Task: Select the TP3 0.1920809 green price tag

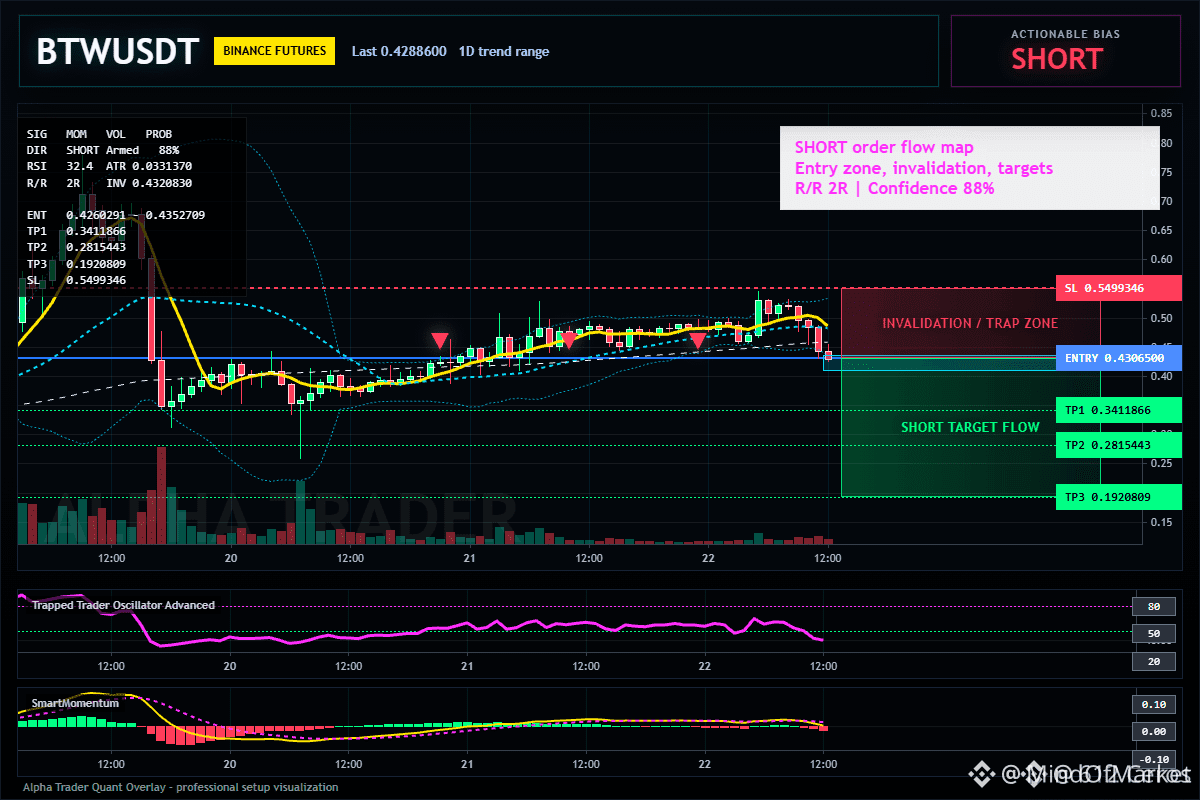Action: tap(1119, 497)
